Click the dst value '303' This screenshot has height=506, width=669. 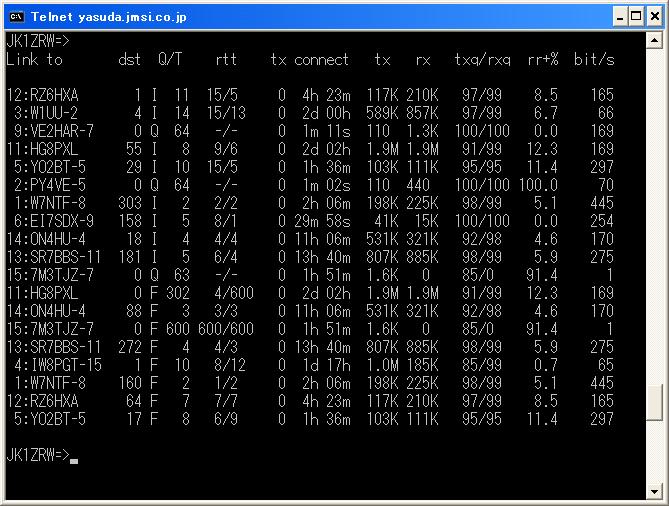[130, 203]
